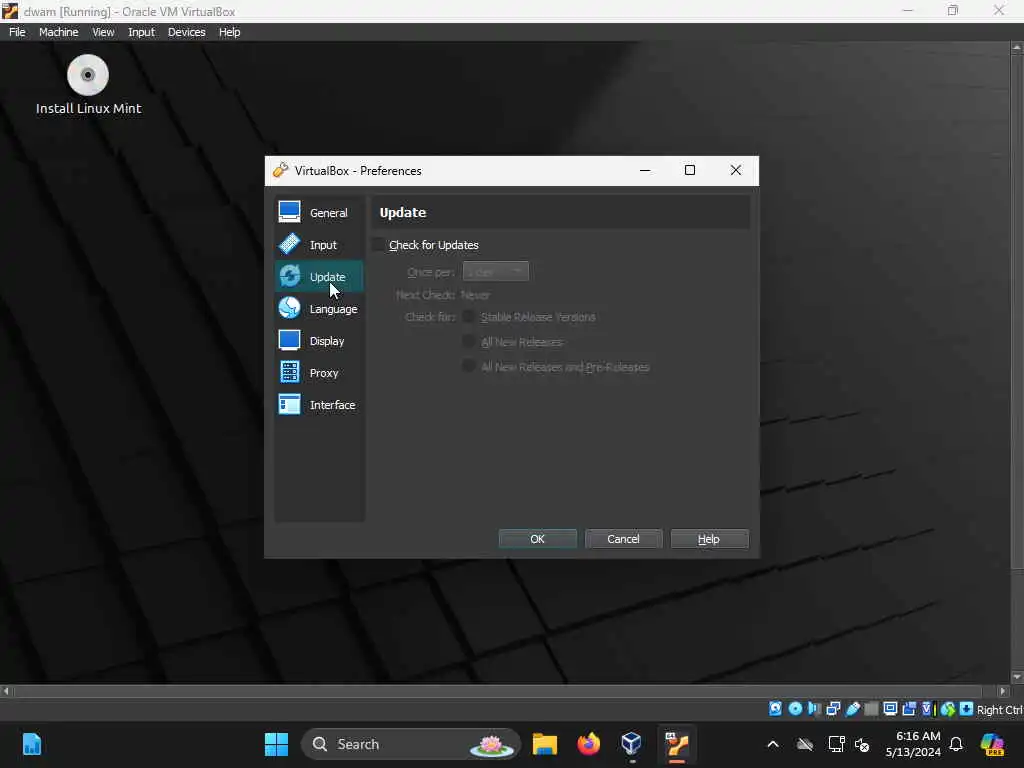Click the network connection tray icon
The image size is (1024, 768).
[836, 744]
